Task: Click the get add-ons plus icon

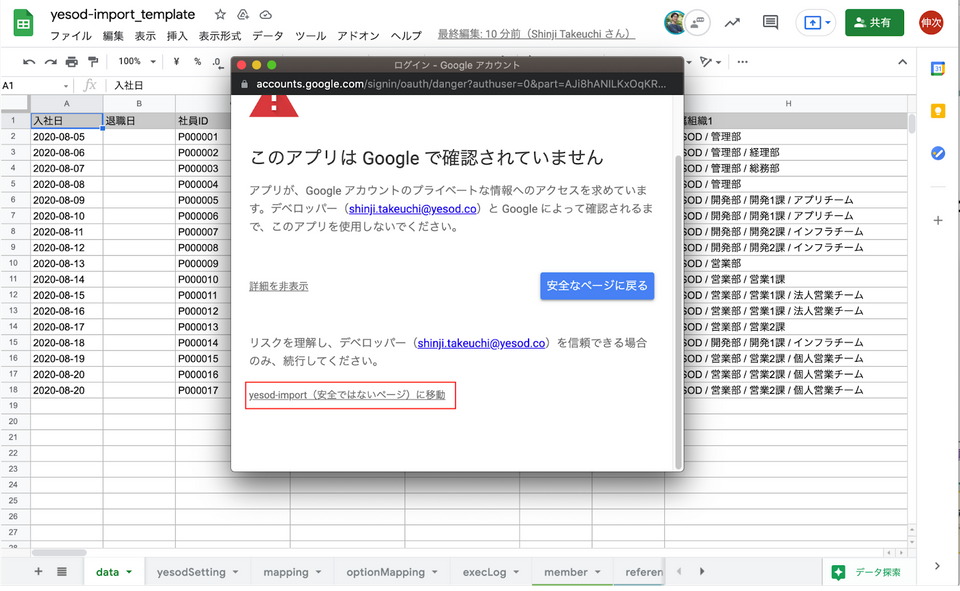Action: (937, 220)
